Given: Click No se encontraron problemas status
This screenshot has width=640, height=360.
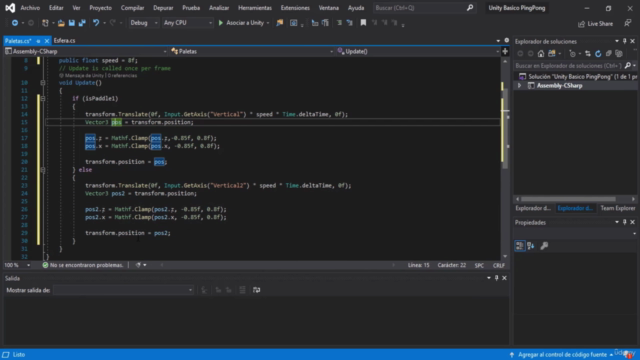Looking at the screenshot, I should [x=83, y=265].
